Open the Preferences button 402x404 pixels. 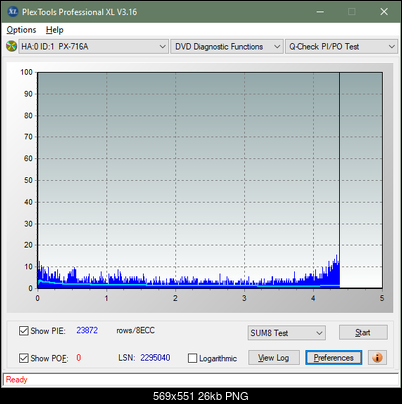333,358
